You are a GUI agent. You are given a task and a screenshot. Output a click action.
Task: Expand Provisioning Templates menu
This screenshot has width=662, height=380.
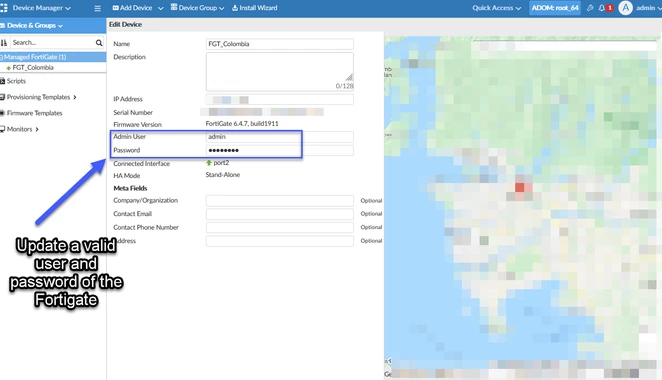click(x=41, y=97)
